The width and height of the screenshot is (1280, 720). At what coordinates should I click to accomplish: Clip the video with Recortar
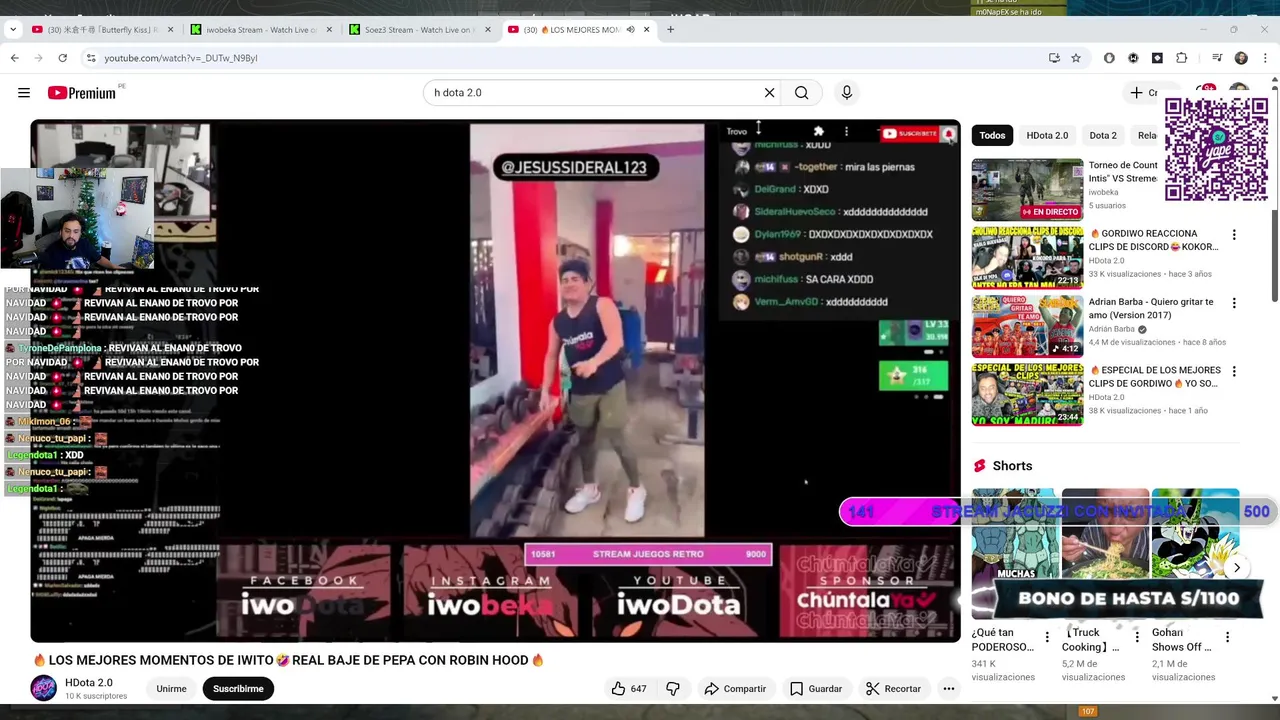point(894,689)
